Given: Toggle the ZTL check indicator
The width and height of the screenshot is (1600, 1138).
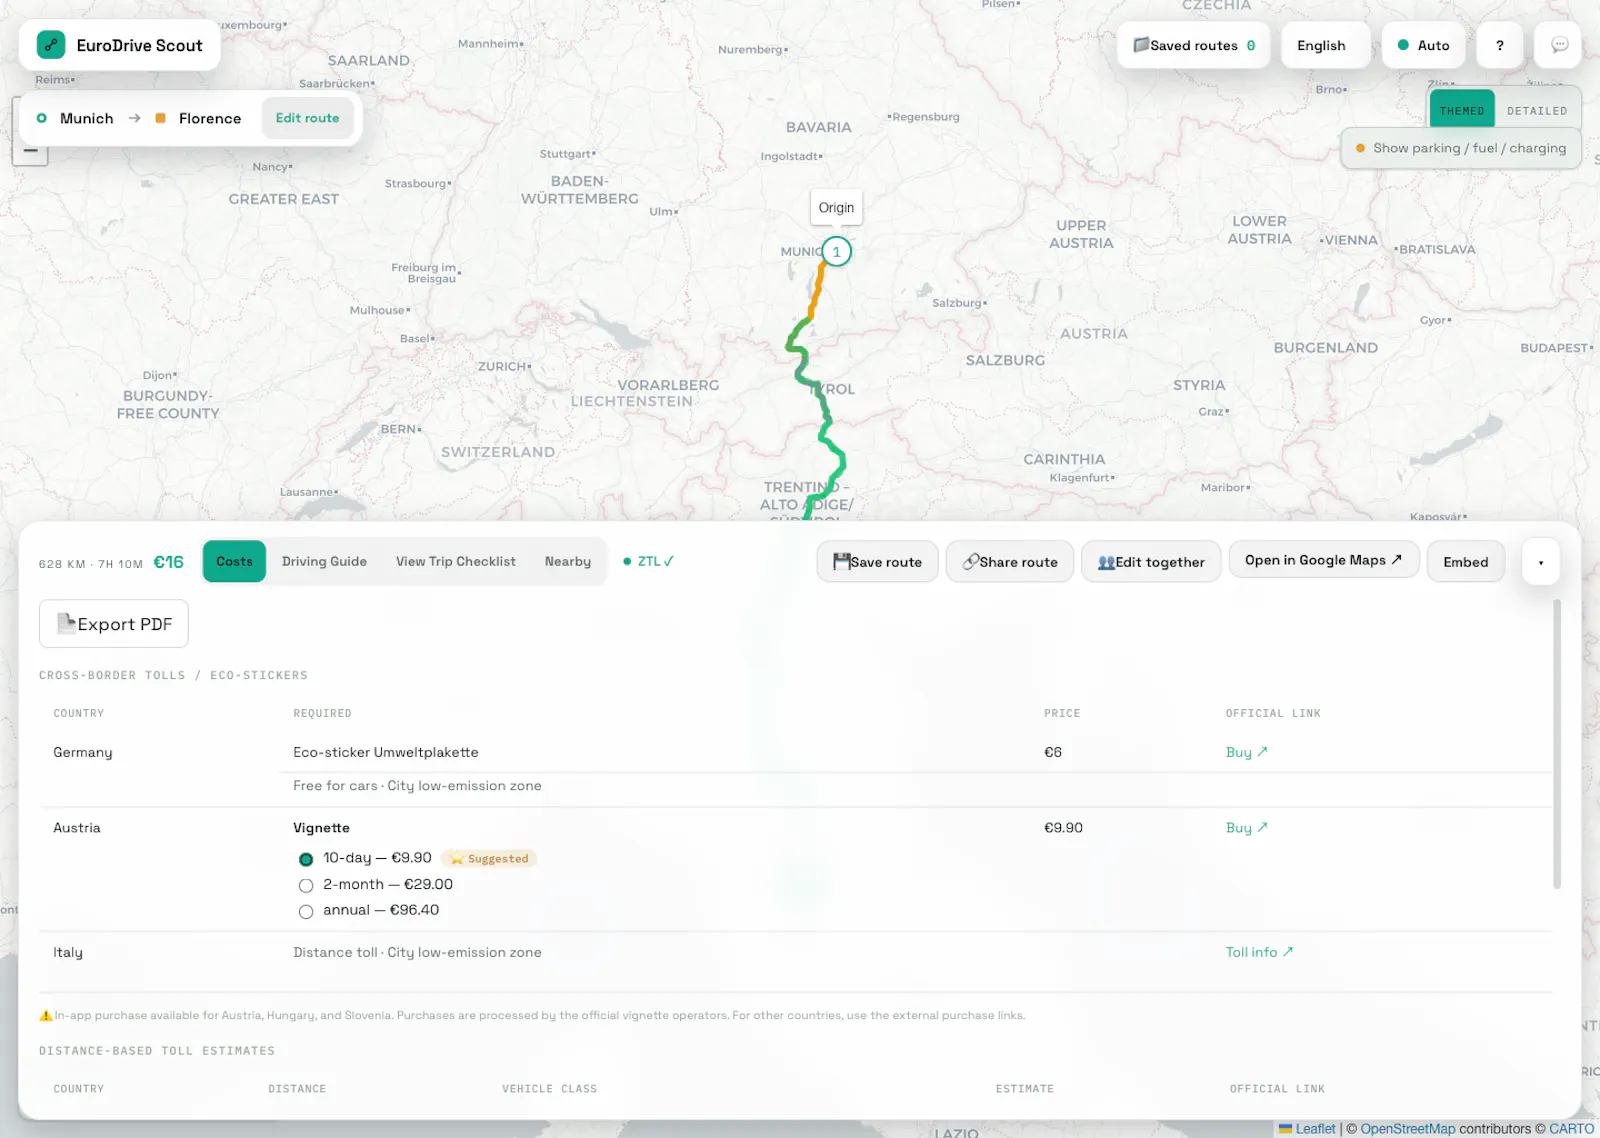Looking at the screenshot, I should pyautogui.click(x=648, y=561).
